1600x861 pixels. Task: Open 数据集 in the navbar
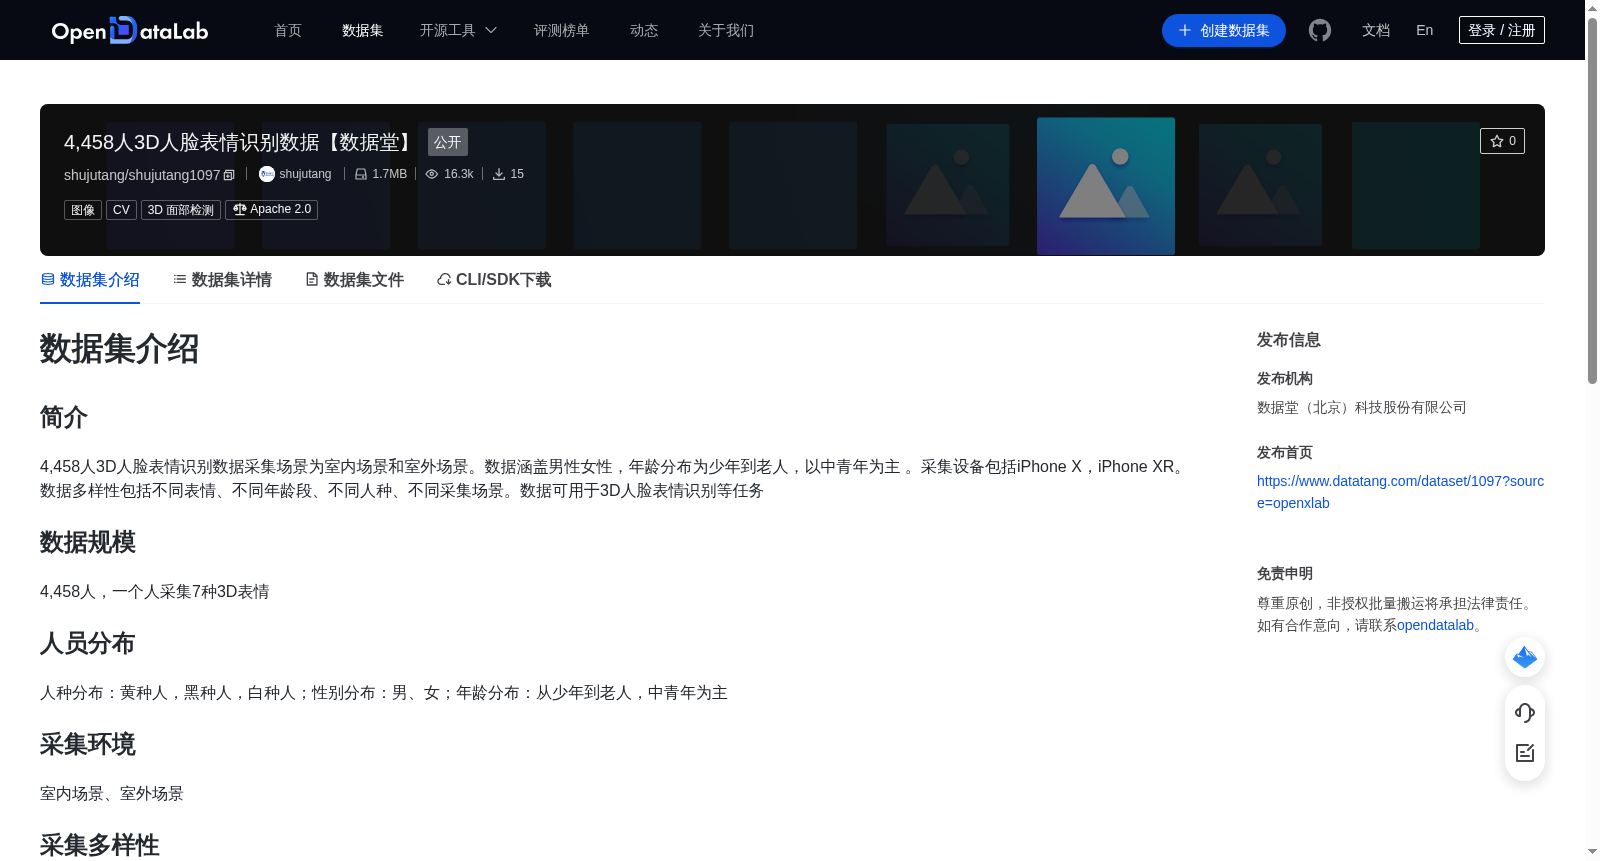(363, 31)
